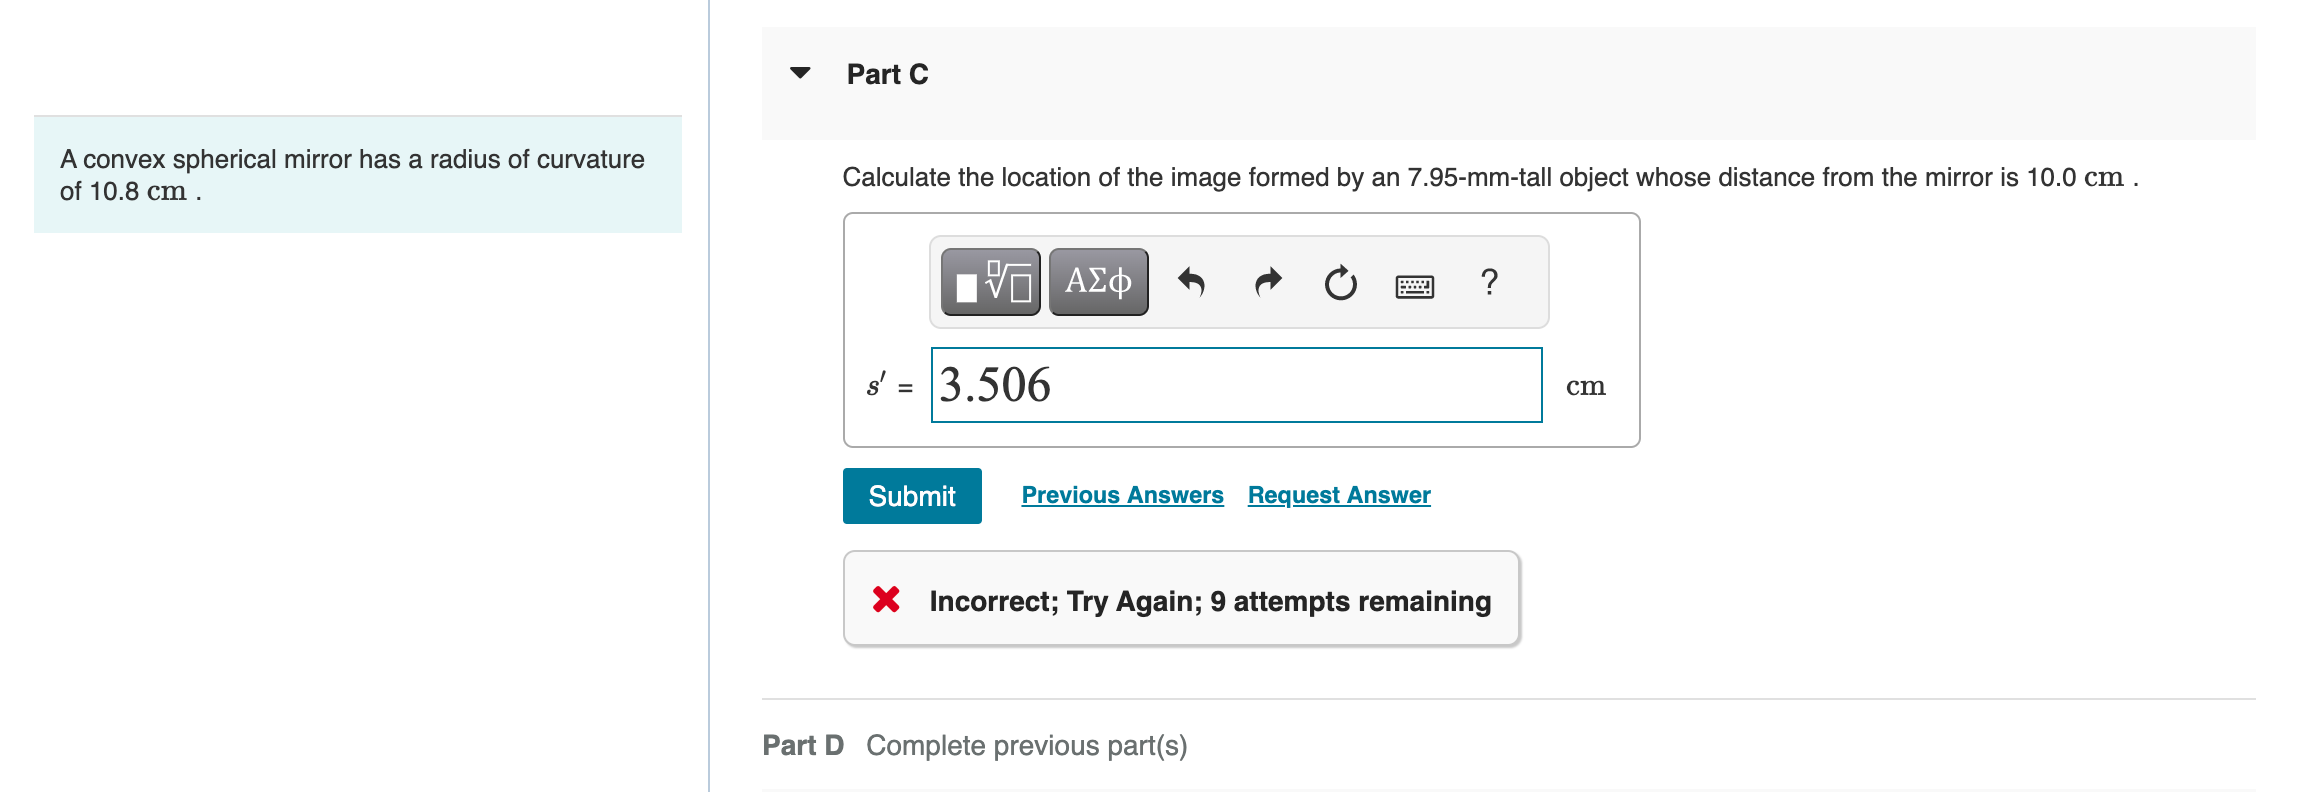This screenshot has height=792, width=2318.
Task: Open the math template palette icon
Action: click(989, 283)
